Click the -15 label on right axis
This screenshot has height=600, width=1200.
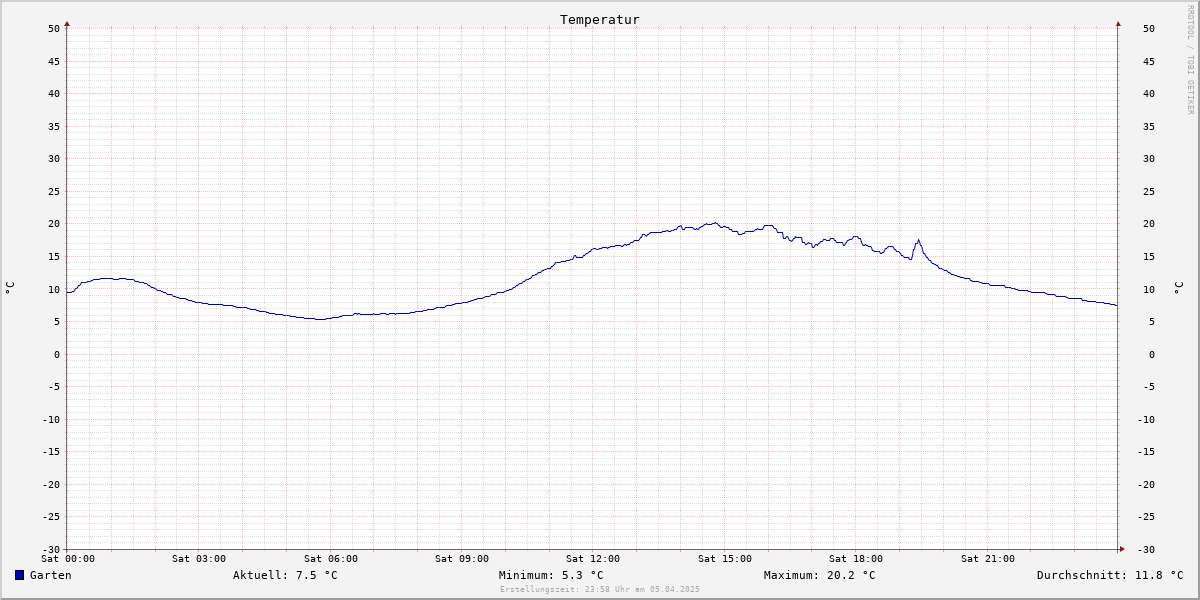(1145, 452)
